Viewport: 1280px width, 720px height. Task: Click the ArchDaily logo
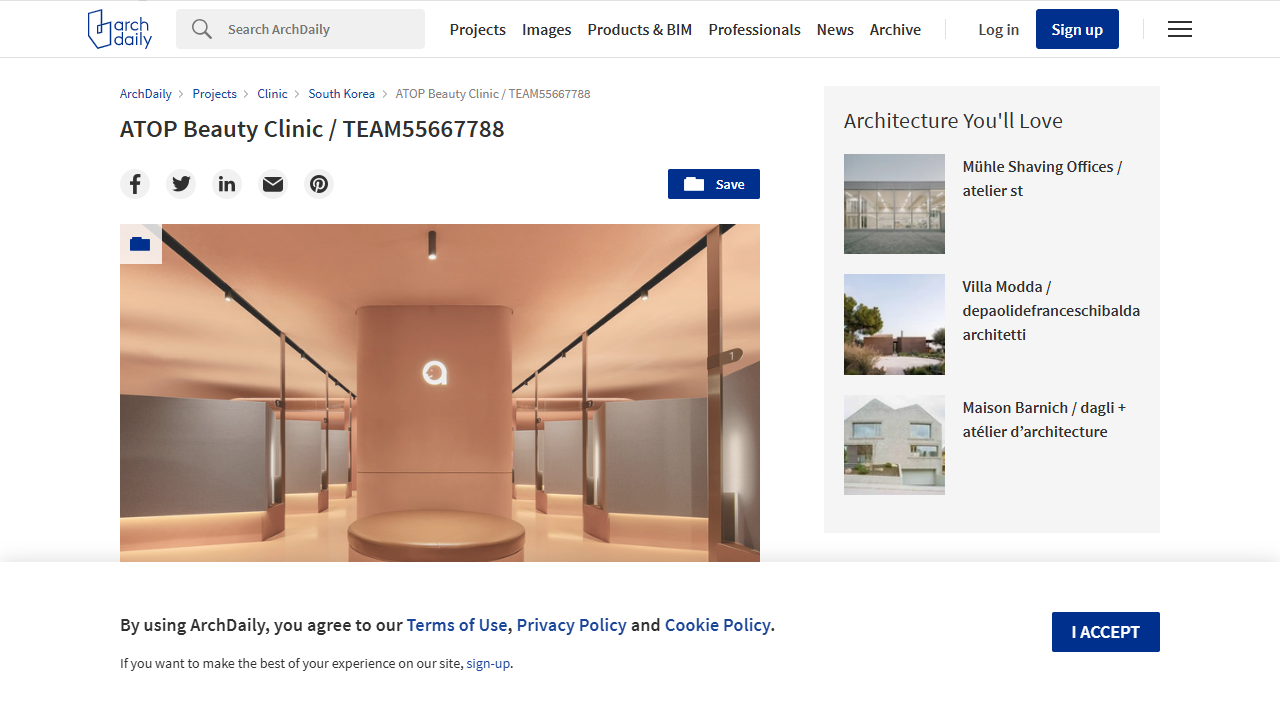pos(120,29)
